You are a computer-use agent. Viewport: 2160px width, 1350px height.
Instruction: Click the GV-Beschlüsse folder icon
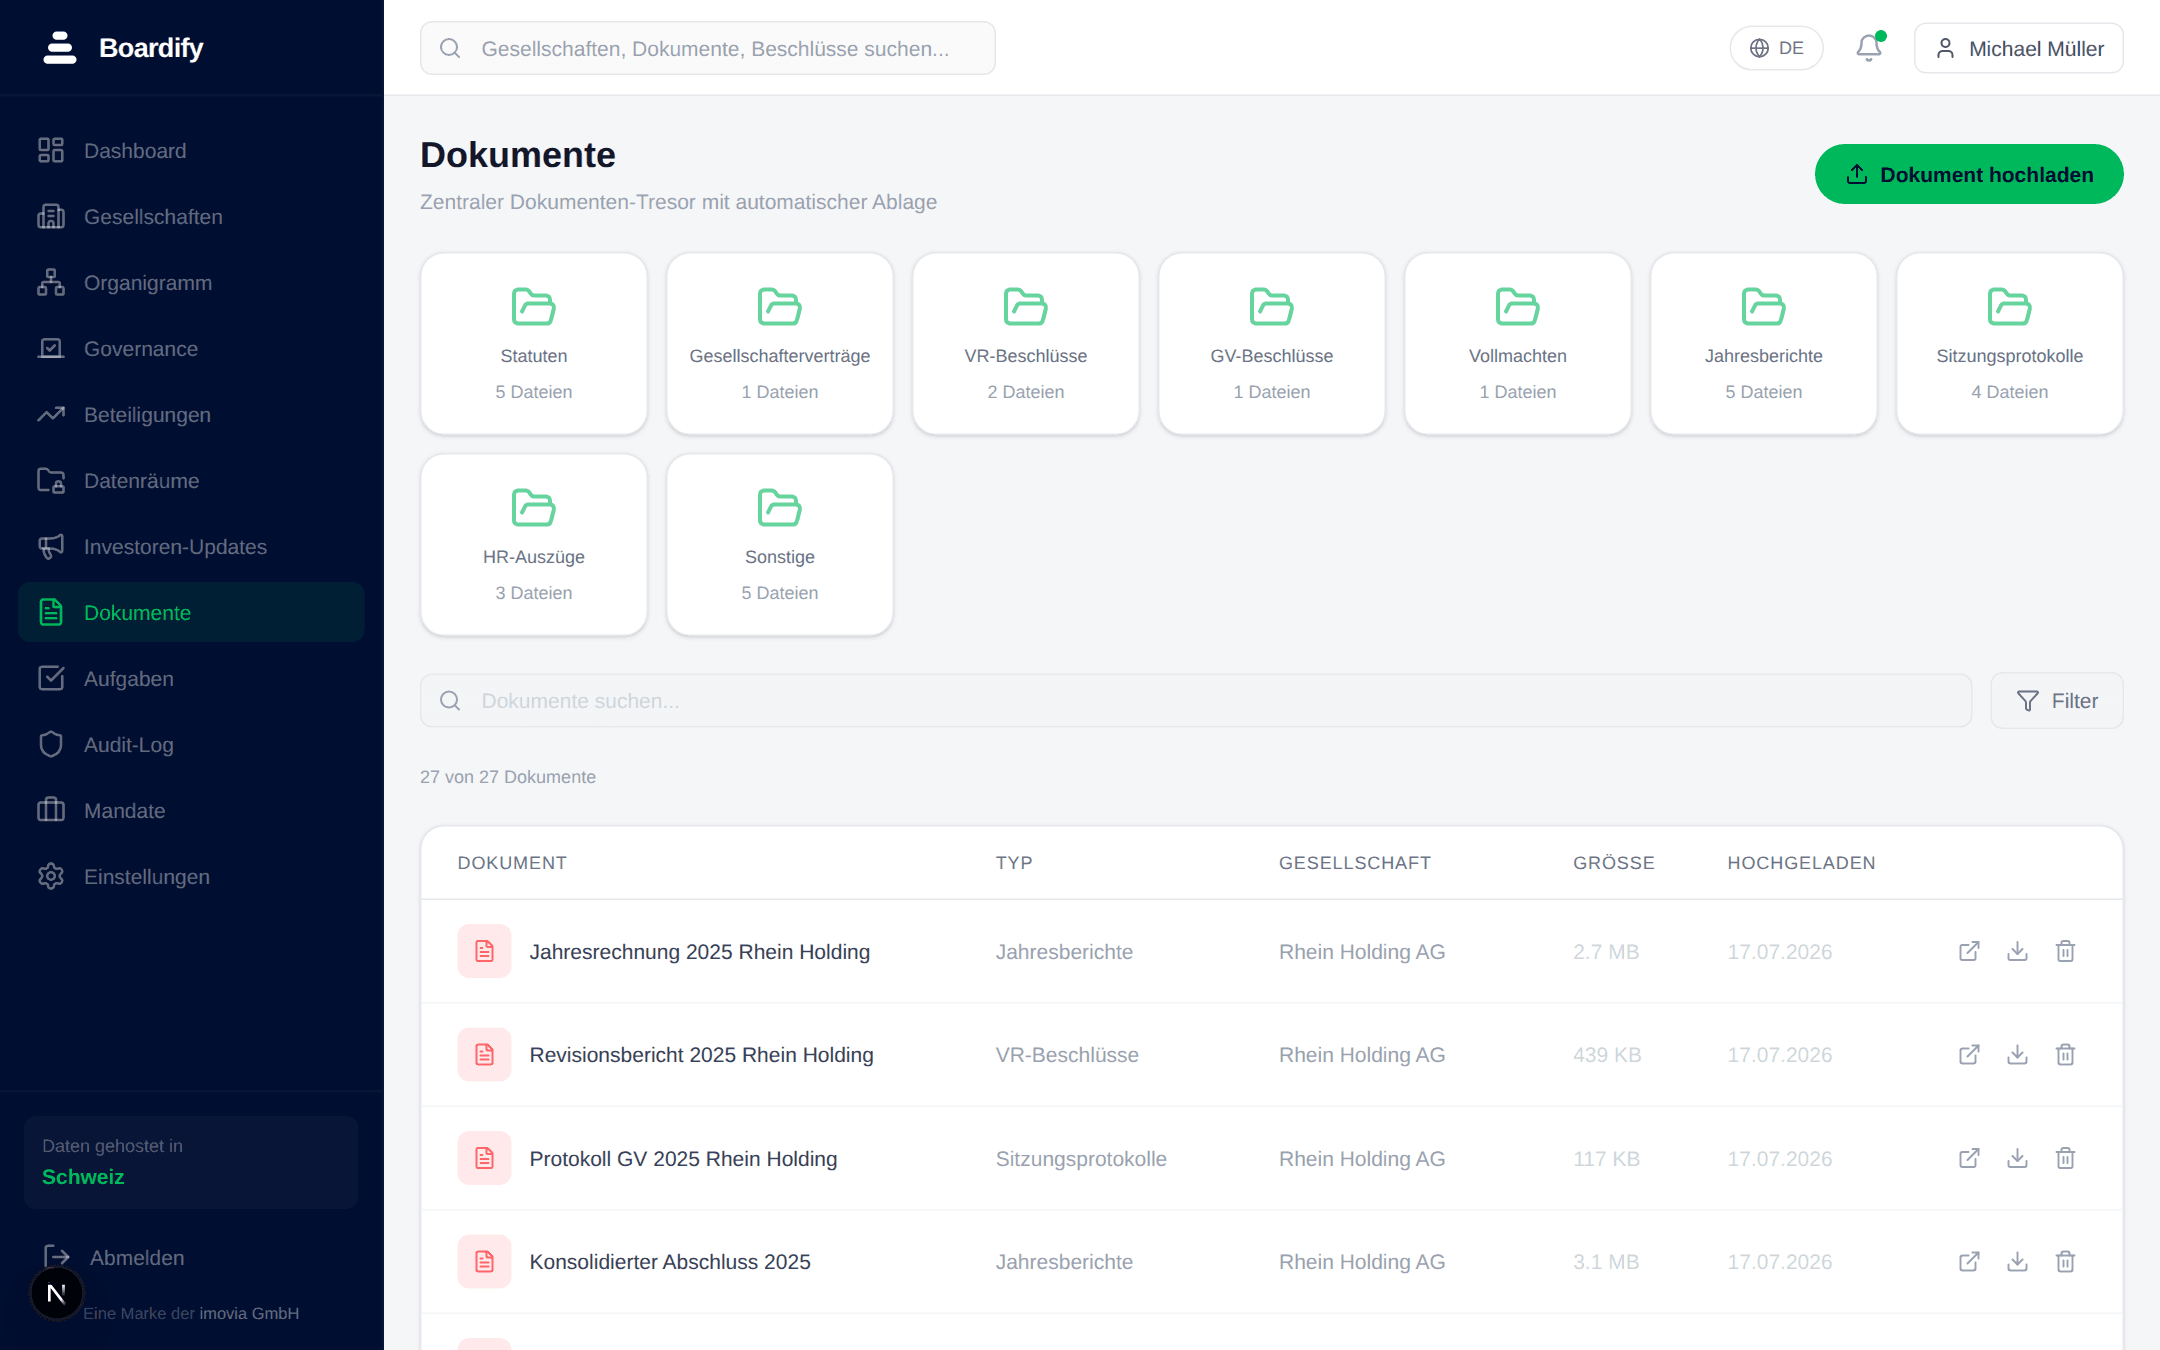tap(1272, 306)
